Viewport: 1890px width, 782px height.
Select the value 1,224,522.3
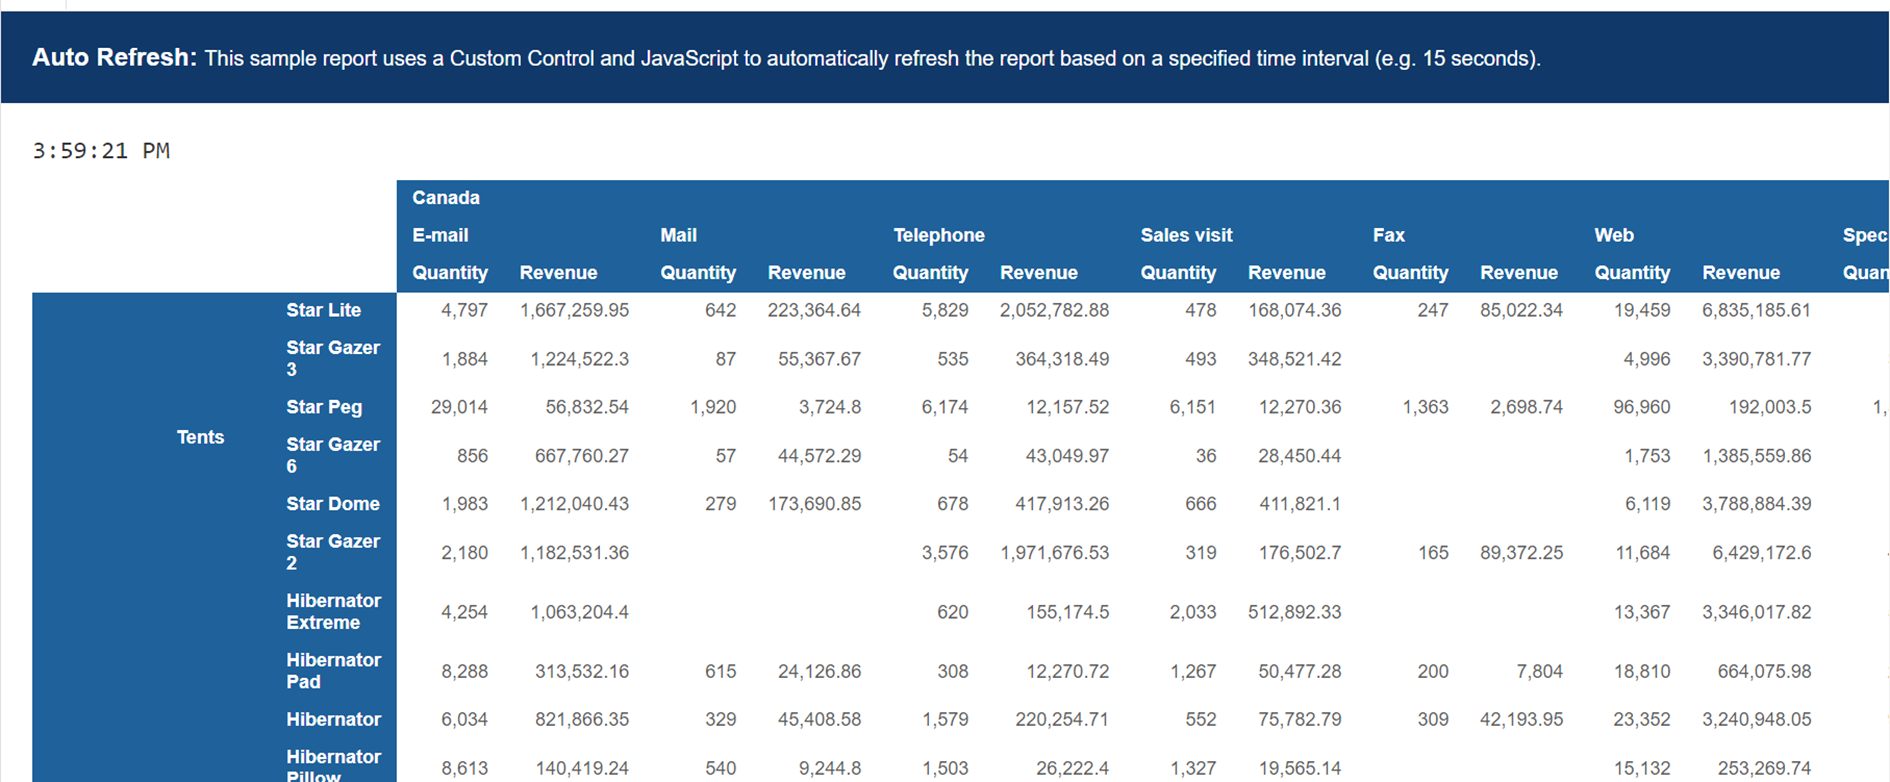(x=579, y=359)
